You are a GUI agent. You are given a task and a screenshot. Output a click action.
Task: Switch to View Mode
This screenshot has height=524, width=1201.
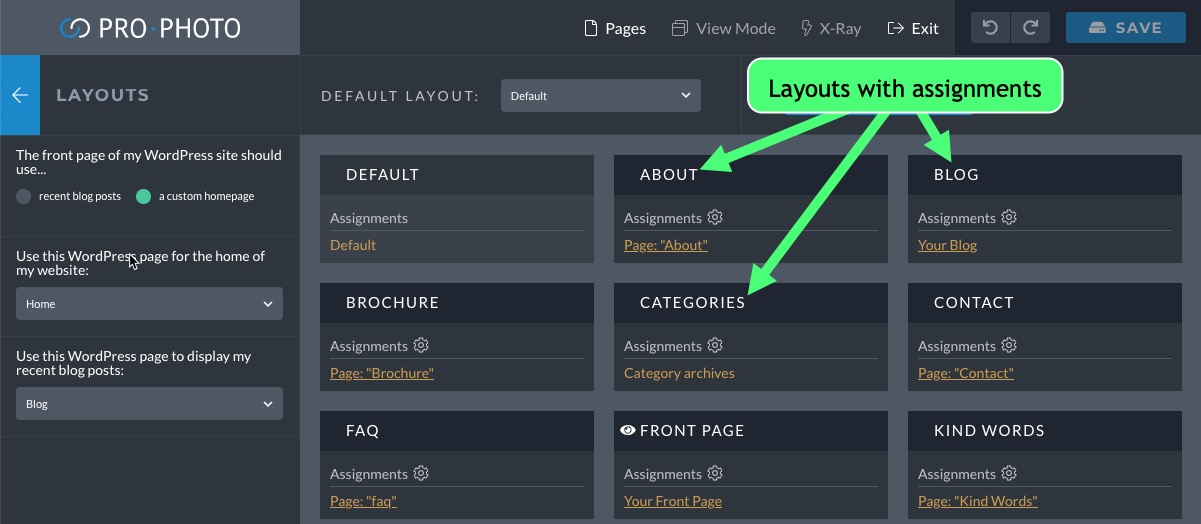coord(723,28)
